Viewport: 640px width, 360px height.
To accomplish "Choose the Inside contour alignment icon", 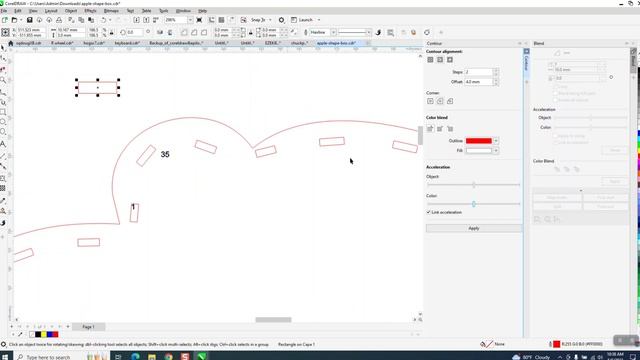I will coord(440,60).
